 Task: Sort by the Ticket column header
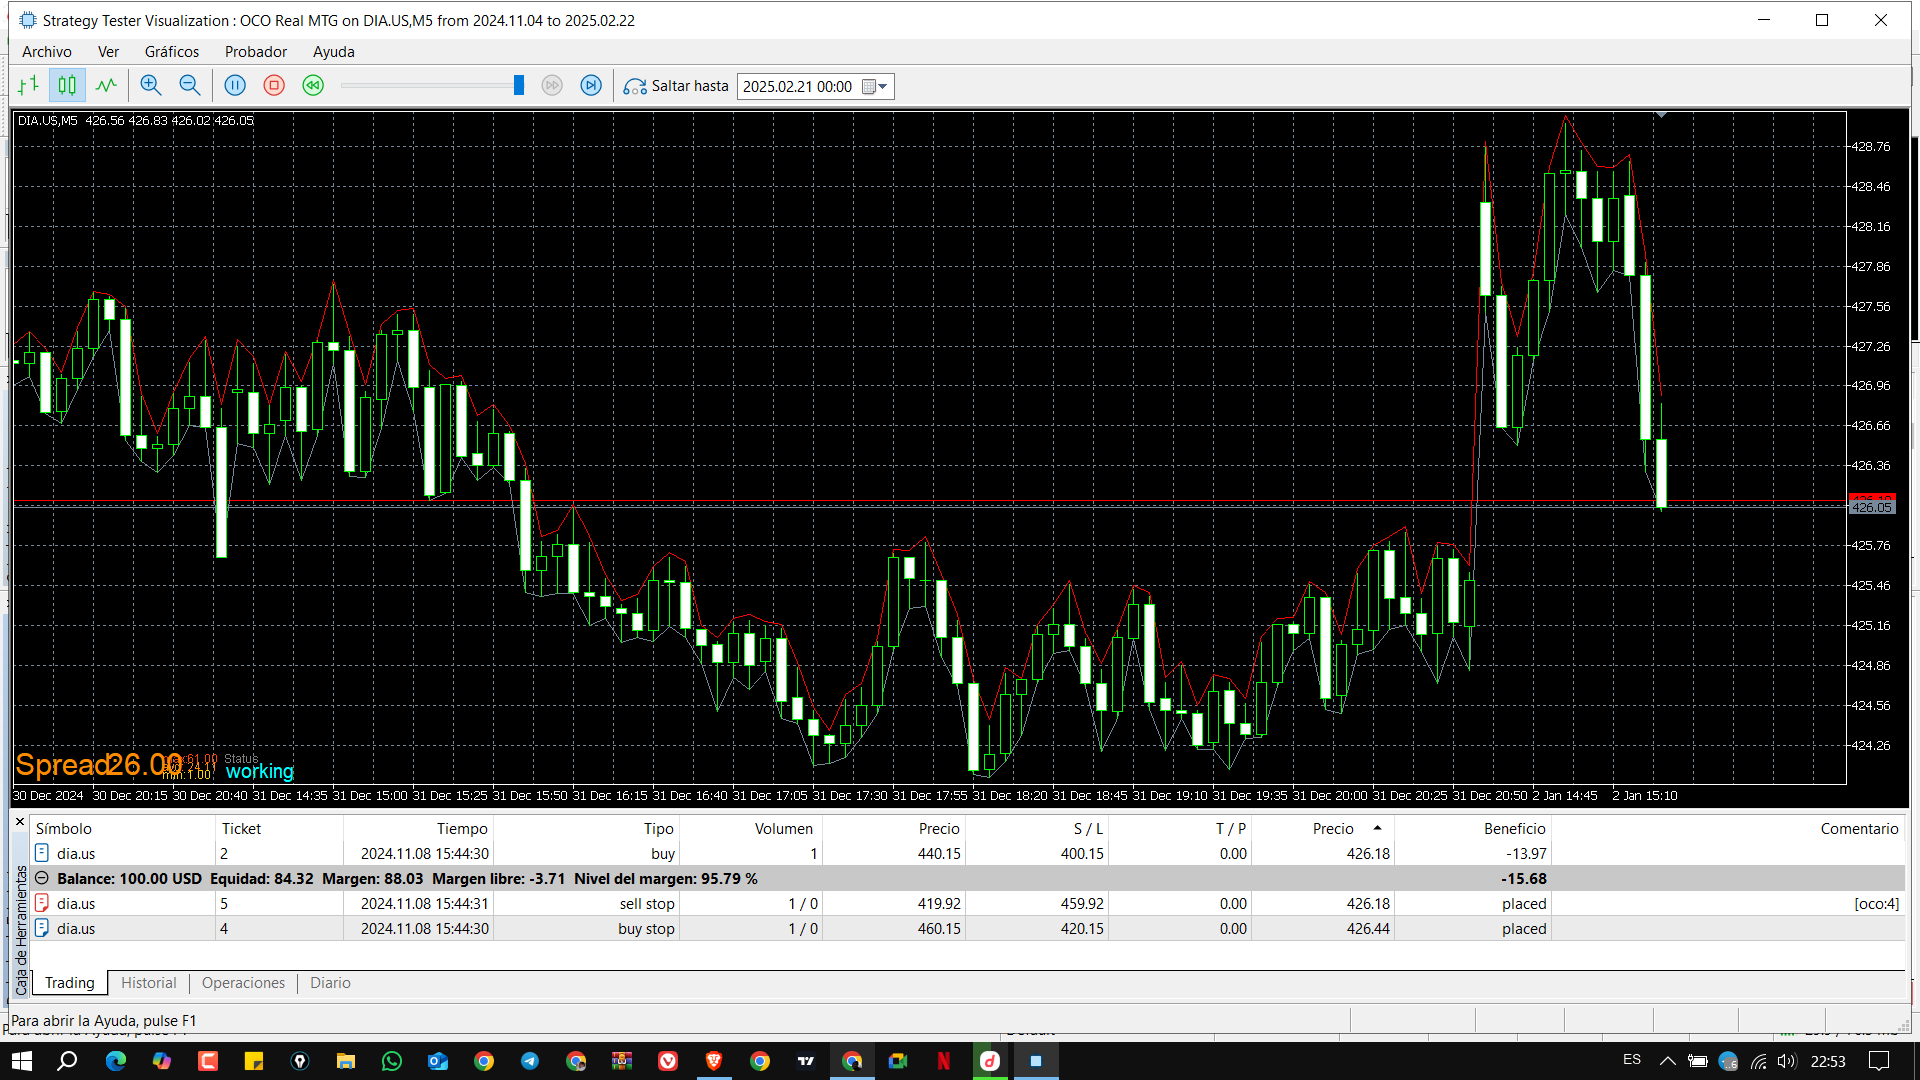279,828
